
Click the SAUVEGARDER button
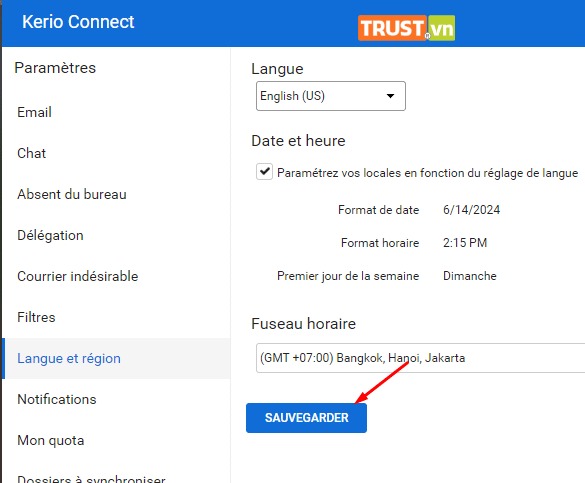306,418
